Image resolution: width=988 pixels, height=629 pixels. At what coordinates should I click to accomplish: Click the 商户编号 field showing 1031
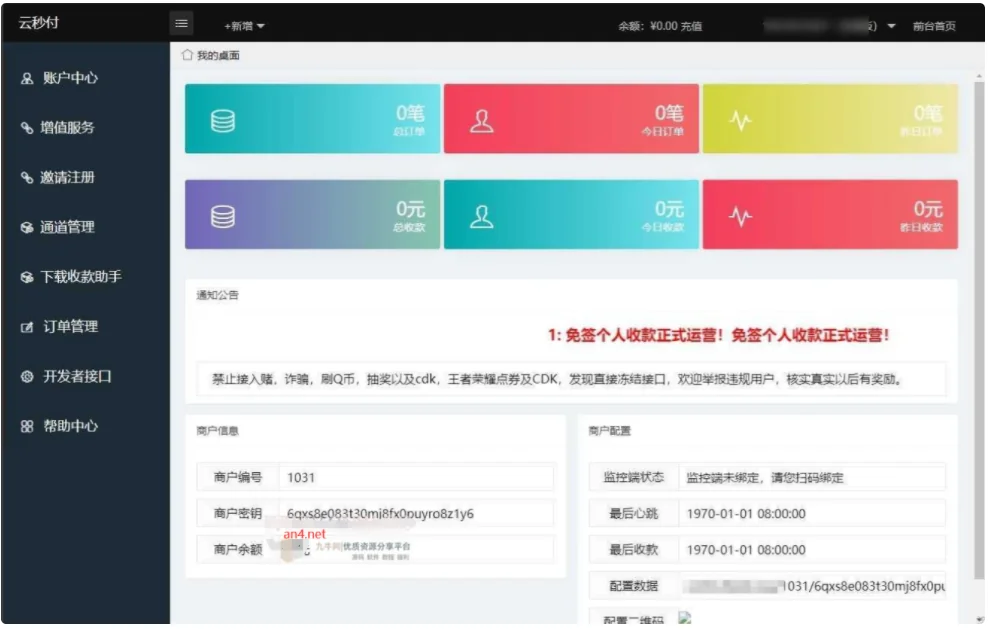click(x=414, y=478)
